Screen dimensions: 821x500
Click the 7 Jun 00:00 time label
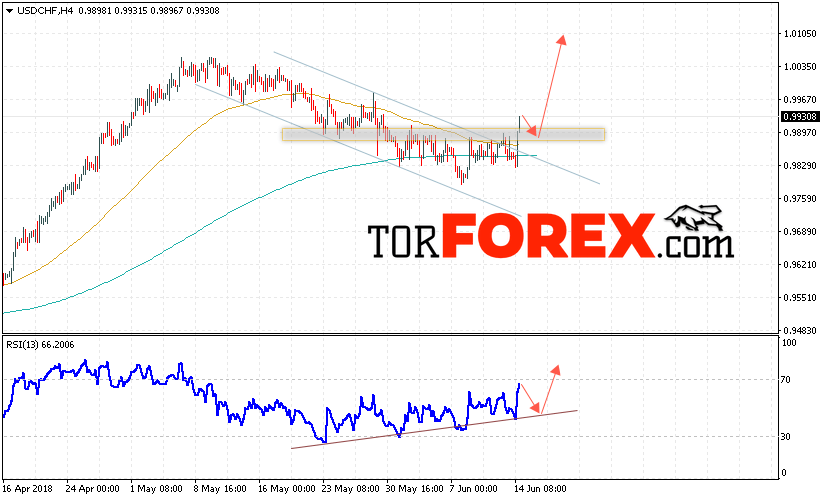click(473, 488)
